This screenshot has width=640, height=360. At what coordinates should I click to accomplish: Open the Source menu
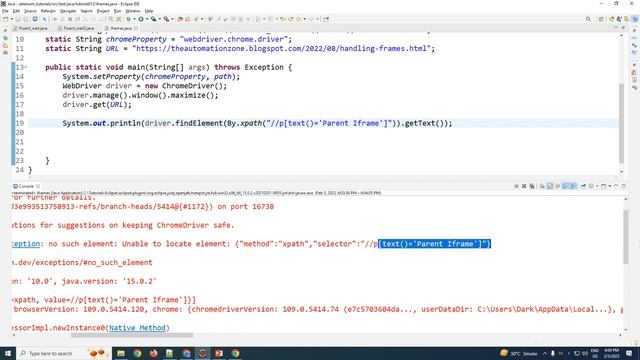pos(30,11)
